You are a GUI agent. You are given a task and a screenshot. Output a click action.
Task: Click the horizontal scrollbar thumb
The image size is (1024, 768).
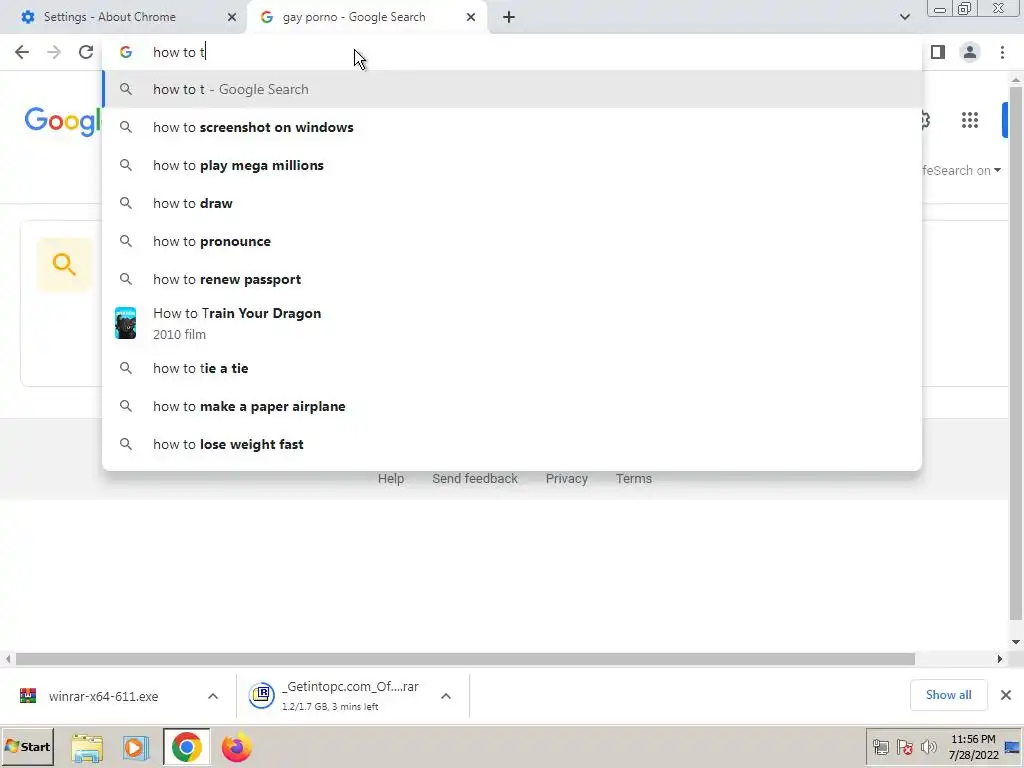click(465, 659)
